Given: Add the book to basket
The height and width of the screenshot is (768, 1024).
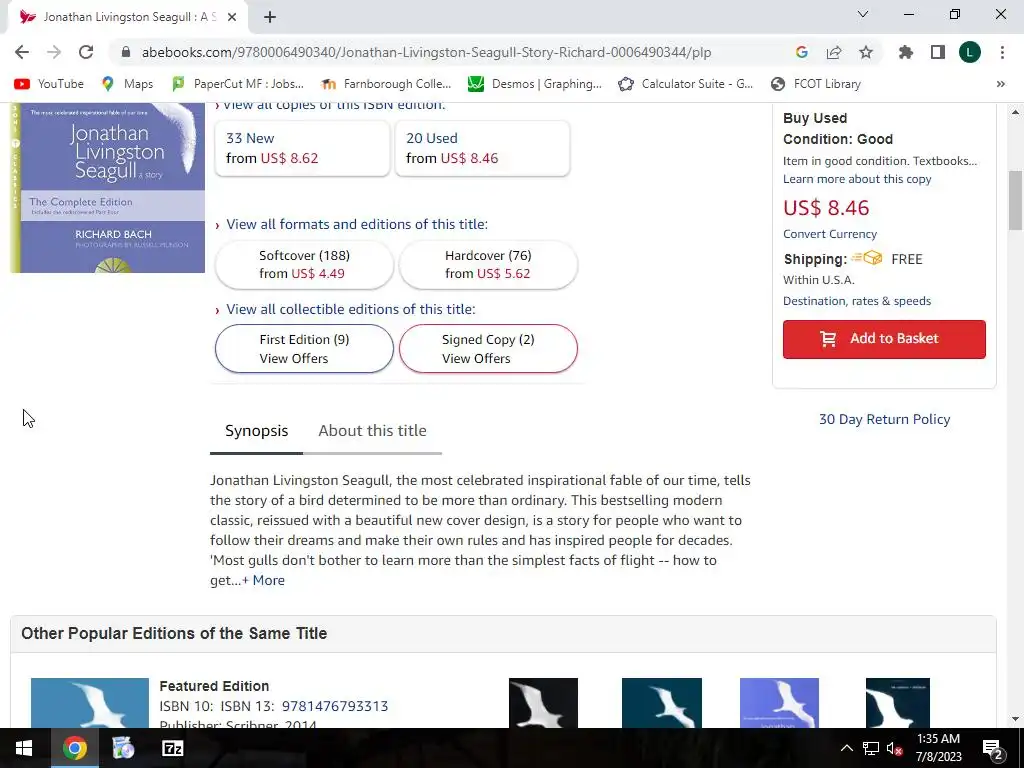Looking at the screenshot, I should [884, 339].
